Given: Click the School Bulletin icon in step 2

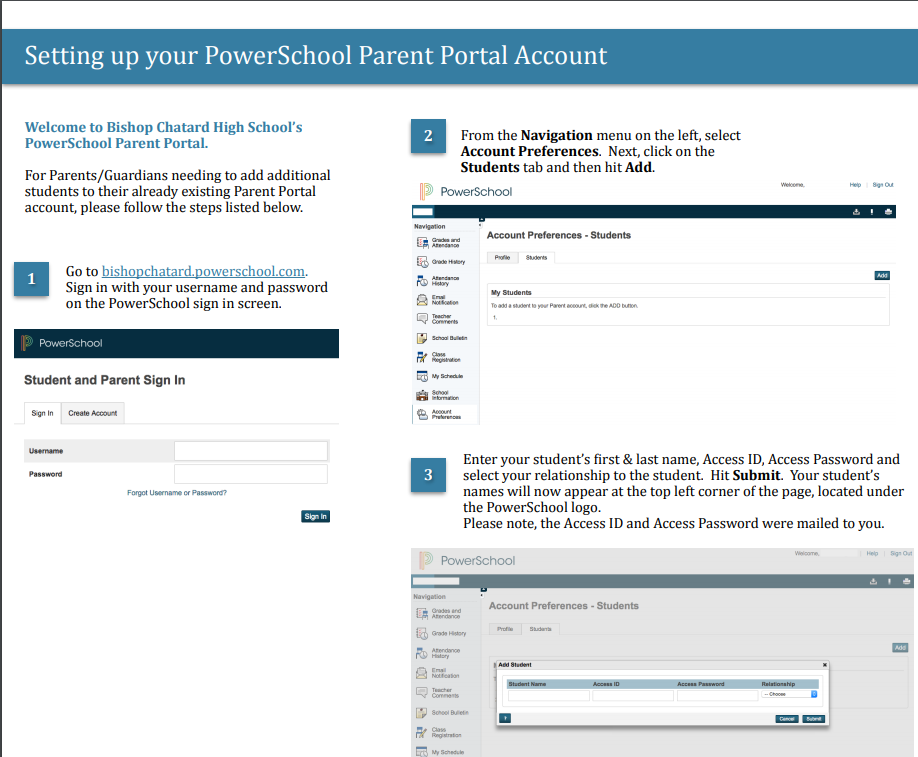Looking at the screenshot, I should 422,338.
